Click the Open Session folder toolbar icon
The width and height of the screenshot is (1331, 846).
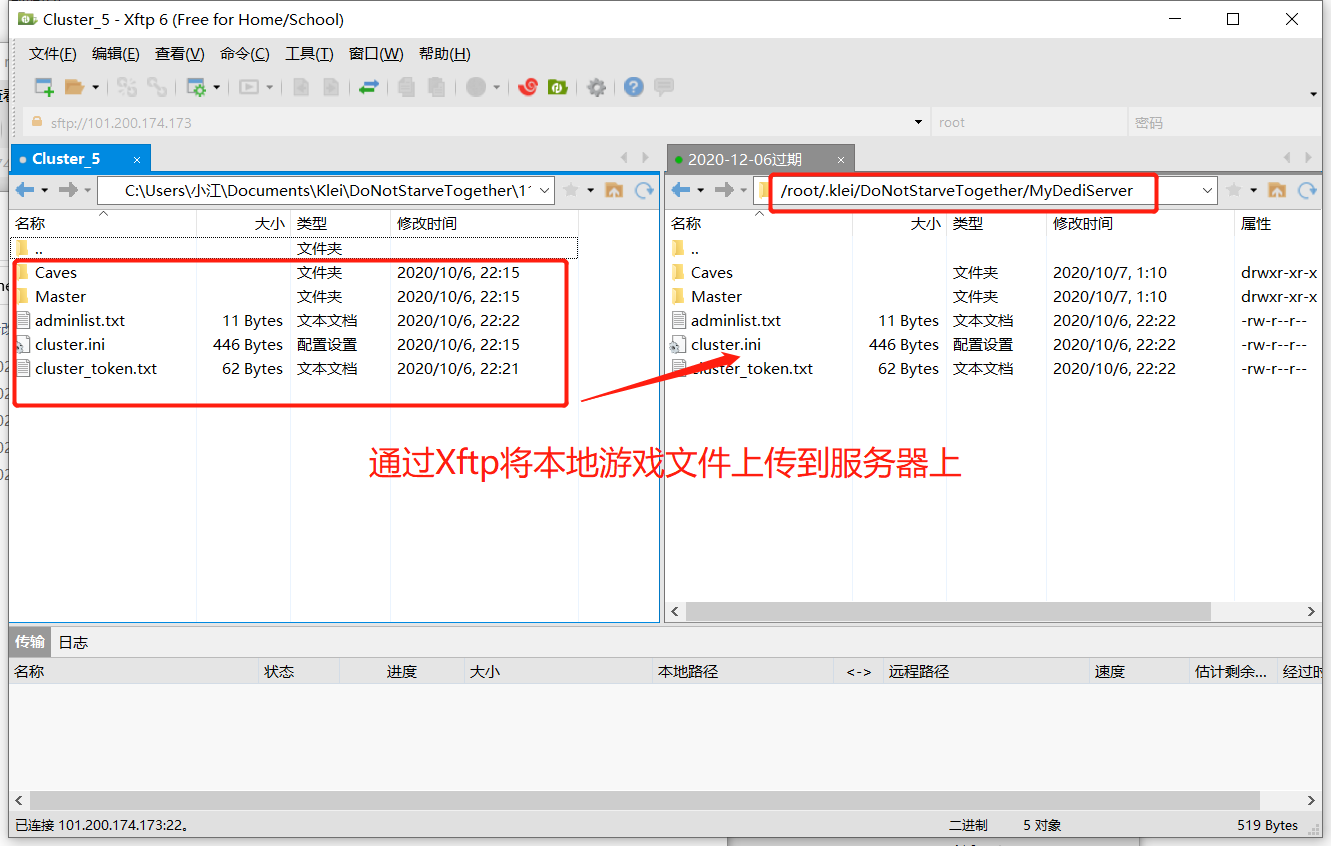coord(74,87)
